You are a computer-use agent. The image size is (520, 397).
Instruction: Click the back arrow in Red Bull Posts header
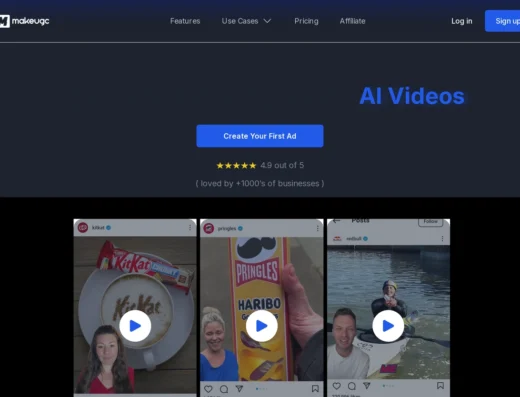336,221
